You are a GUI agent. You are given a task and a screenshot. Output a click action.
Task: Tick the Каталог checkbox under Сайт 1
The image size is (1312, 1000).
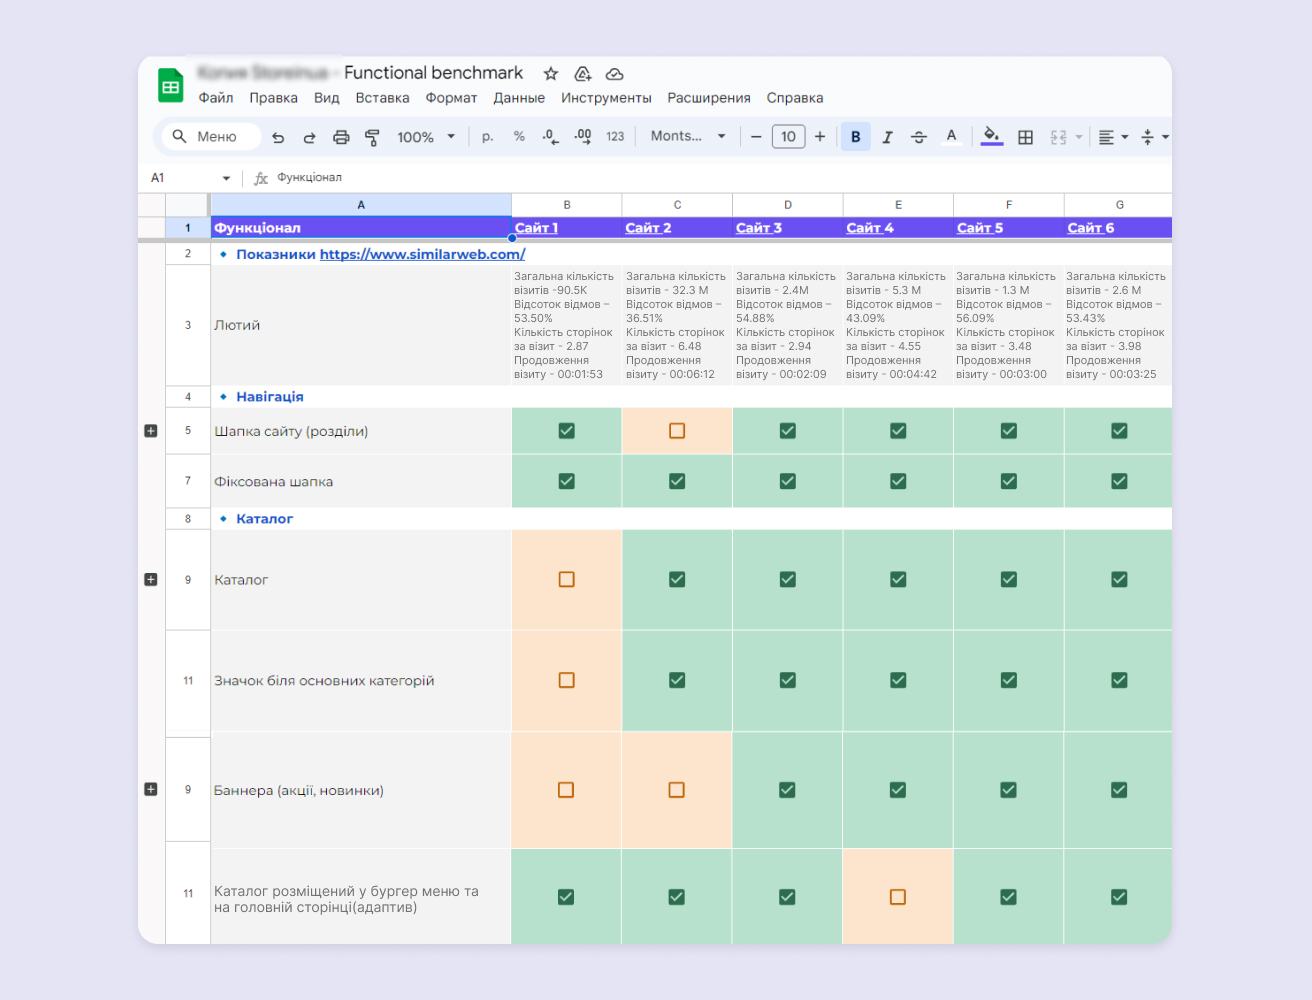tap(566, 580)
